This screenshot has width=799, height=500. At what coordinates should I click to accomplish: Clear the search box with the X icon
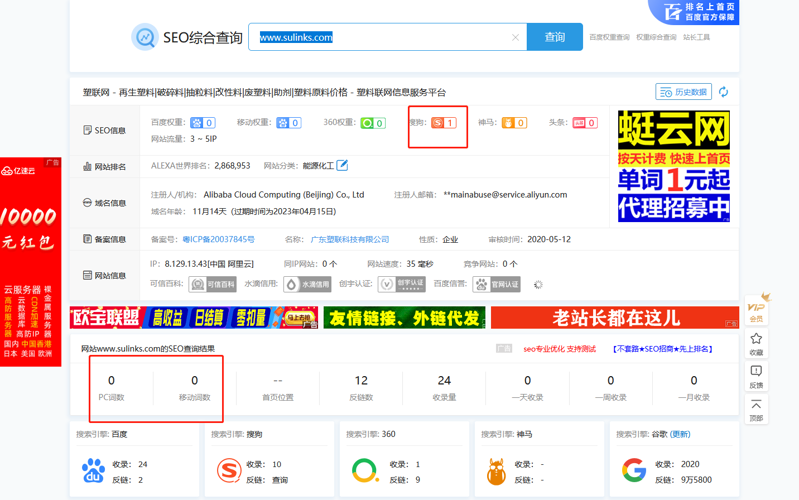515,38
